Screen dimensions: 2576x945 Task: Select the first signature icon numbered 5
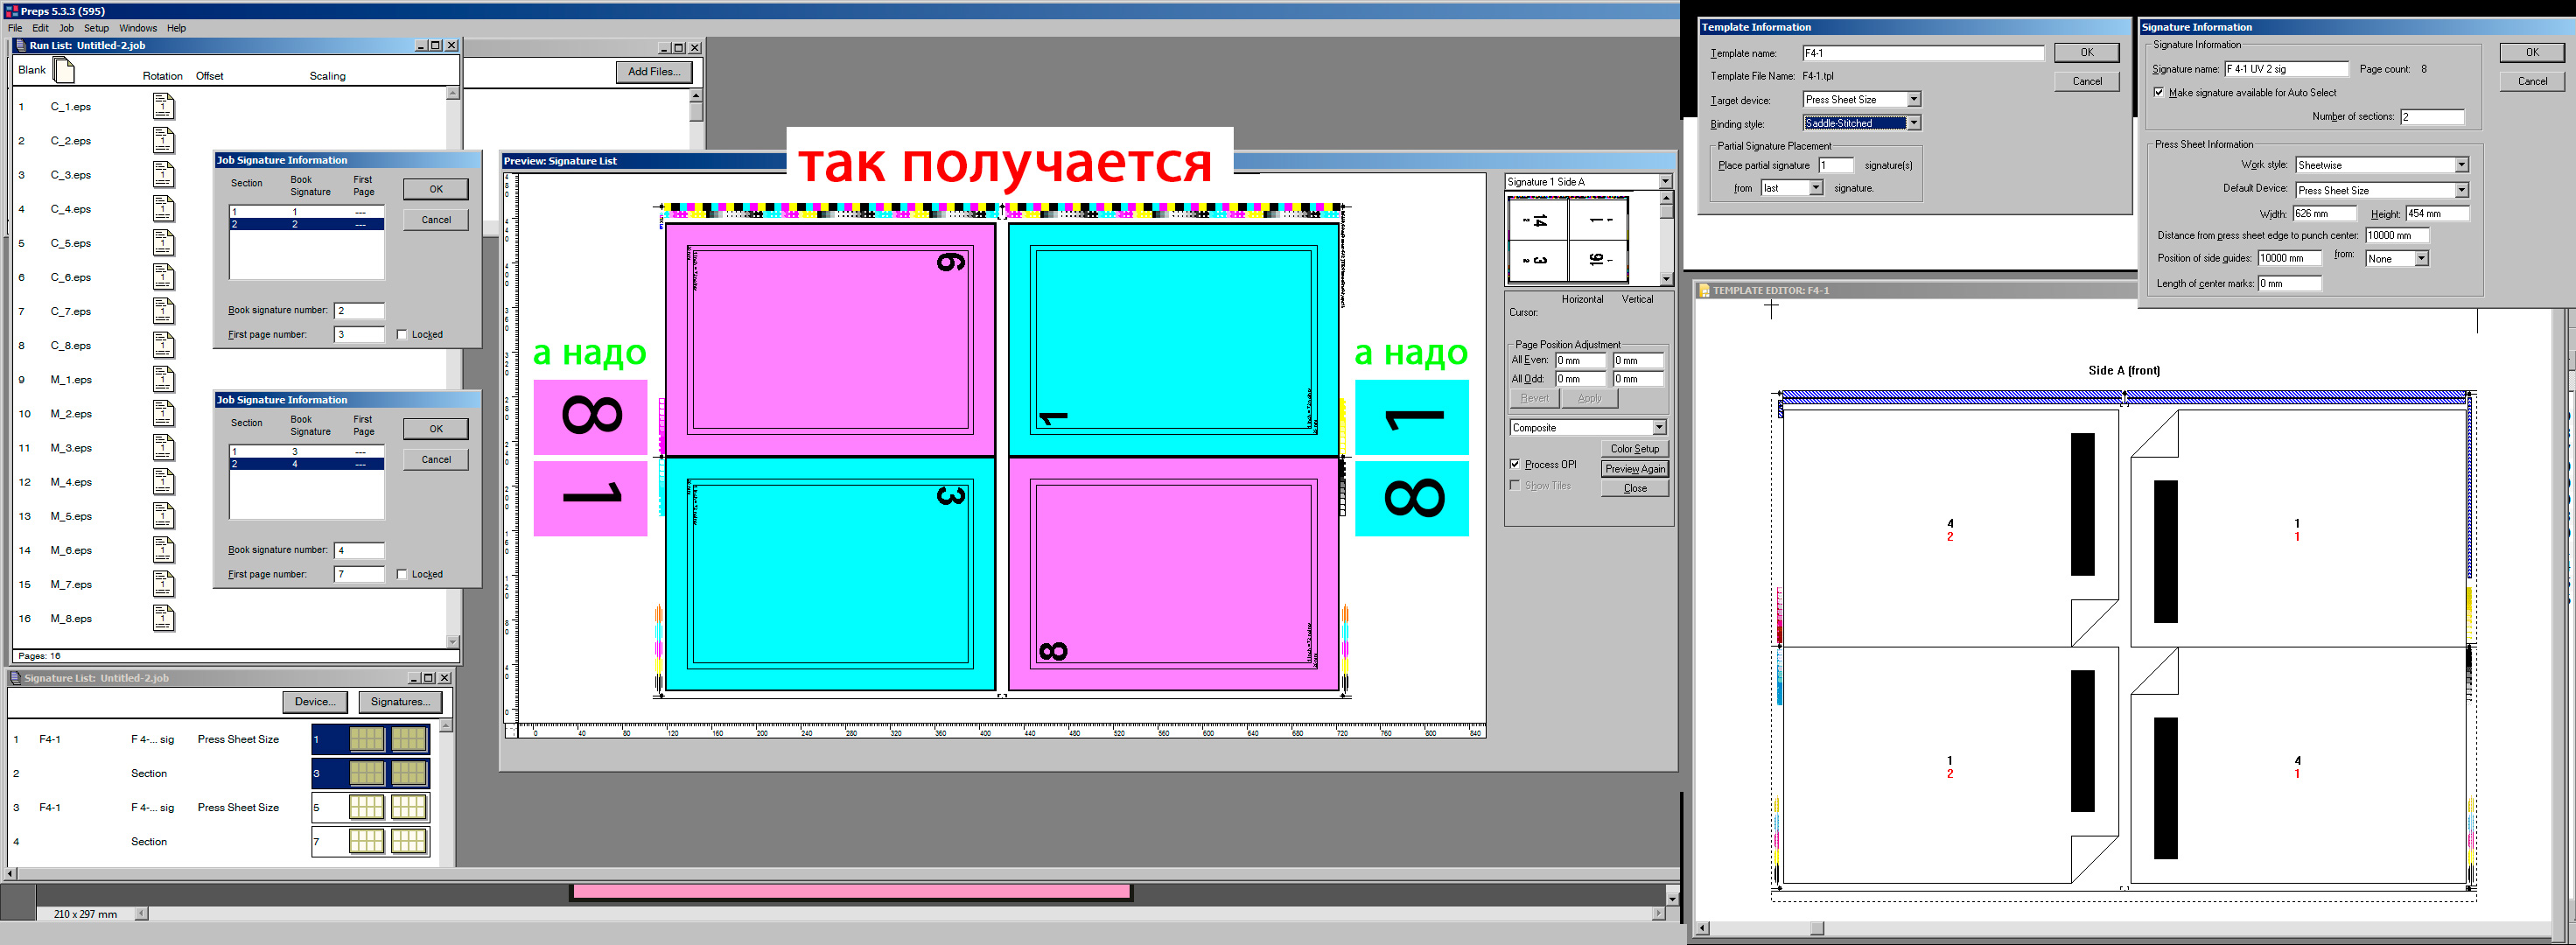(366, 807)
